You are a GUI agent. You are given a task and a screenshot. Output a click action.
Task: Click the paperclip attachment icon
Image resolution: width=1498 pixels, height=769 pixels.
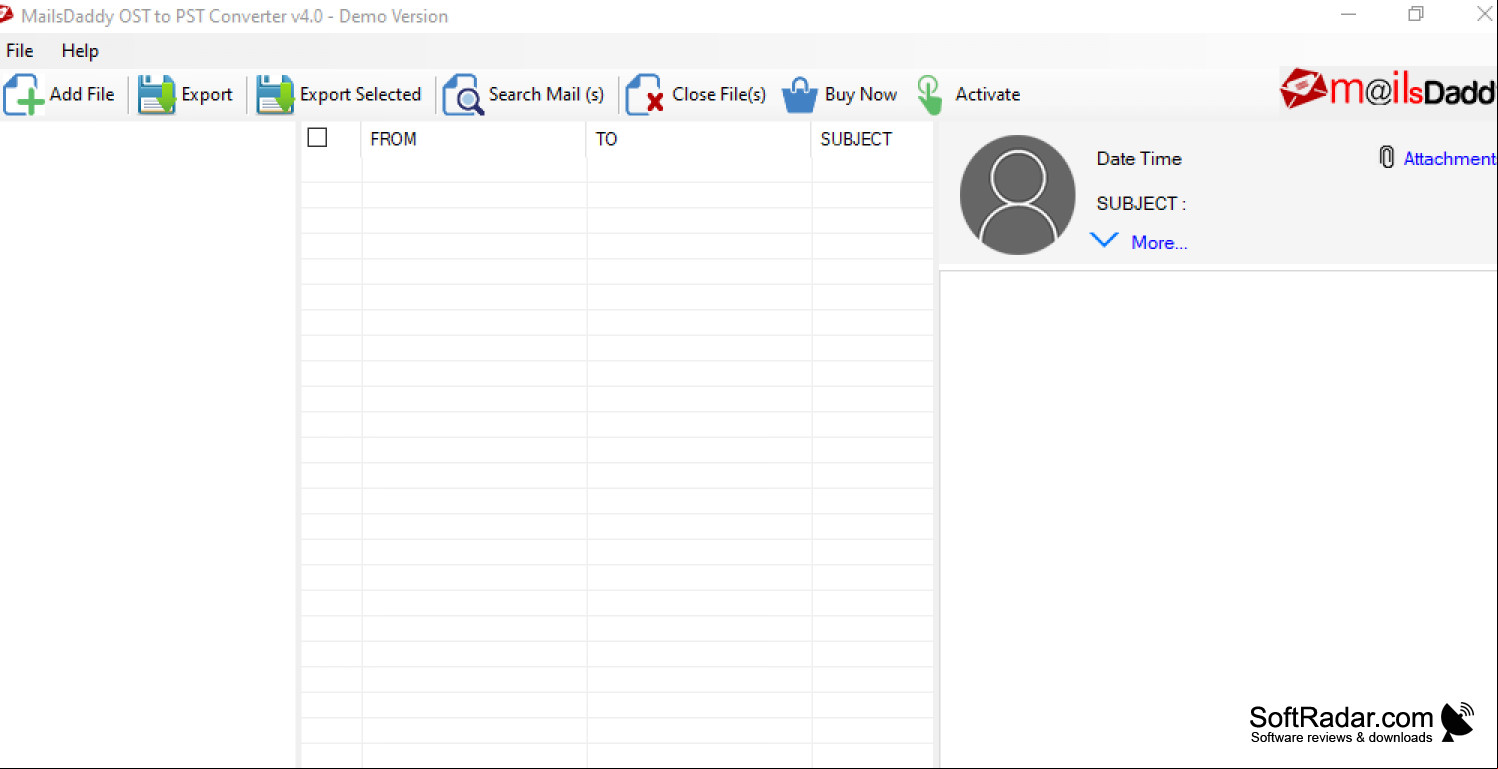point(1387,157)
